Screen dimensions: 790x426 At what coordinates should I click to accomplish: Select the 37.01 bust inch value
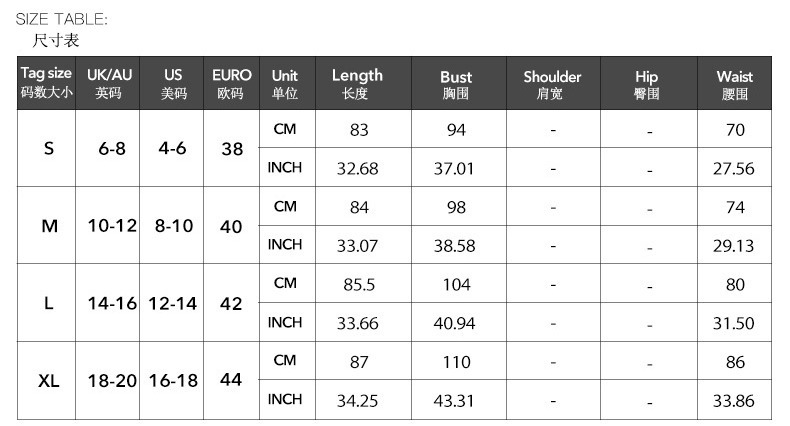pos(454,168)
